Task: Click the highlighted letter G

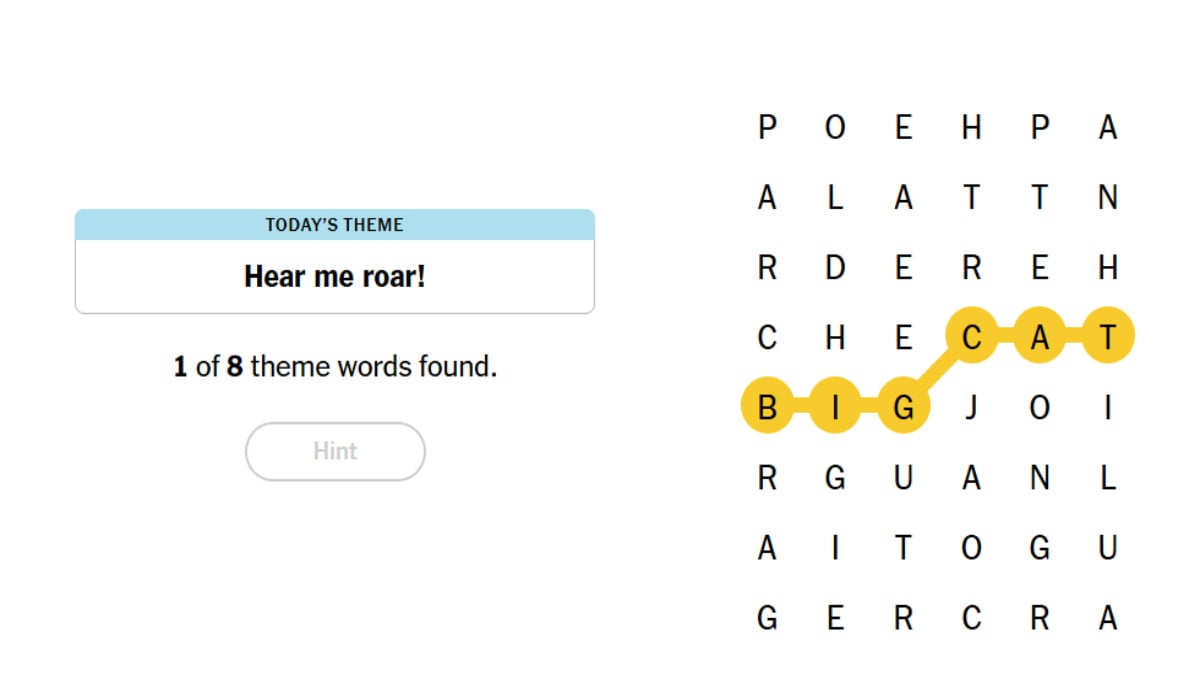Action: [x=903, y=409]
